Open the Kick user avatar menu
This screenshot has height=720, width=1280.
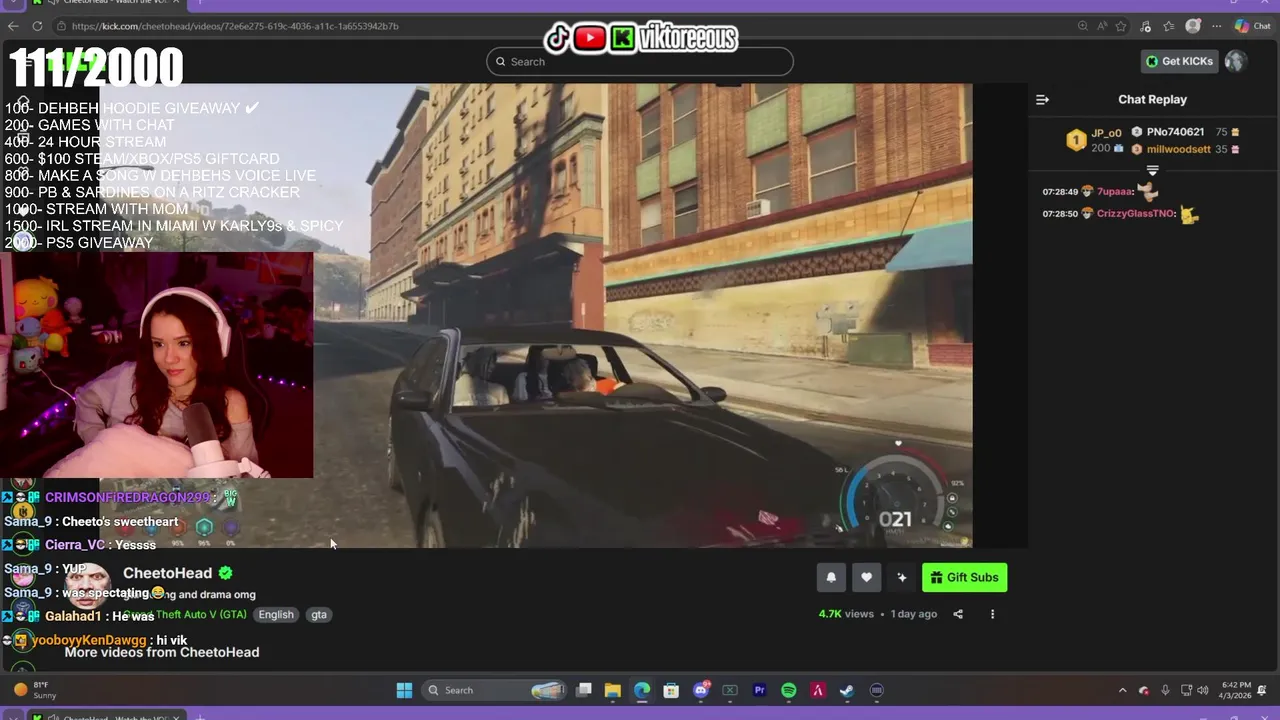1235,61
